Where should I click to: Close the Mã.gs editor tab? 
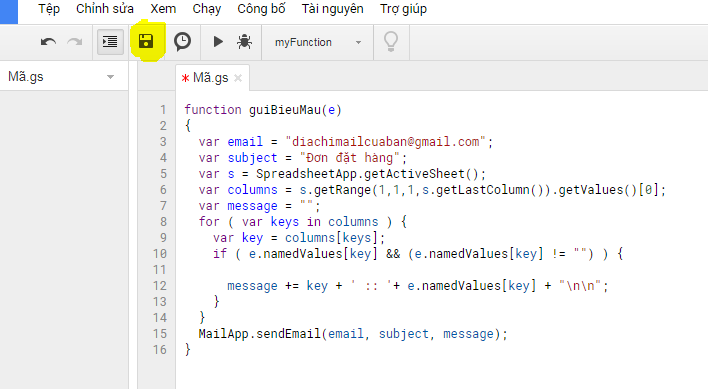pos(238,78)
